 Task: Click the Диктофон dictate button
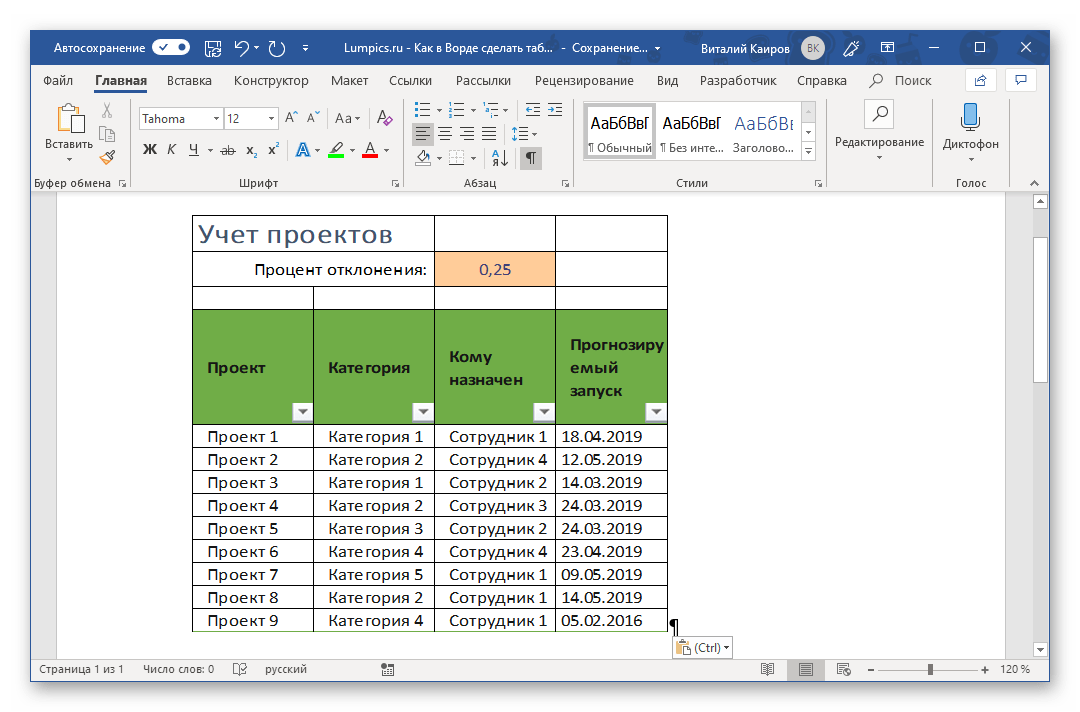(x=970, y=133)
